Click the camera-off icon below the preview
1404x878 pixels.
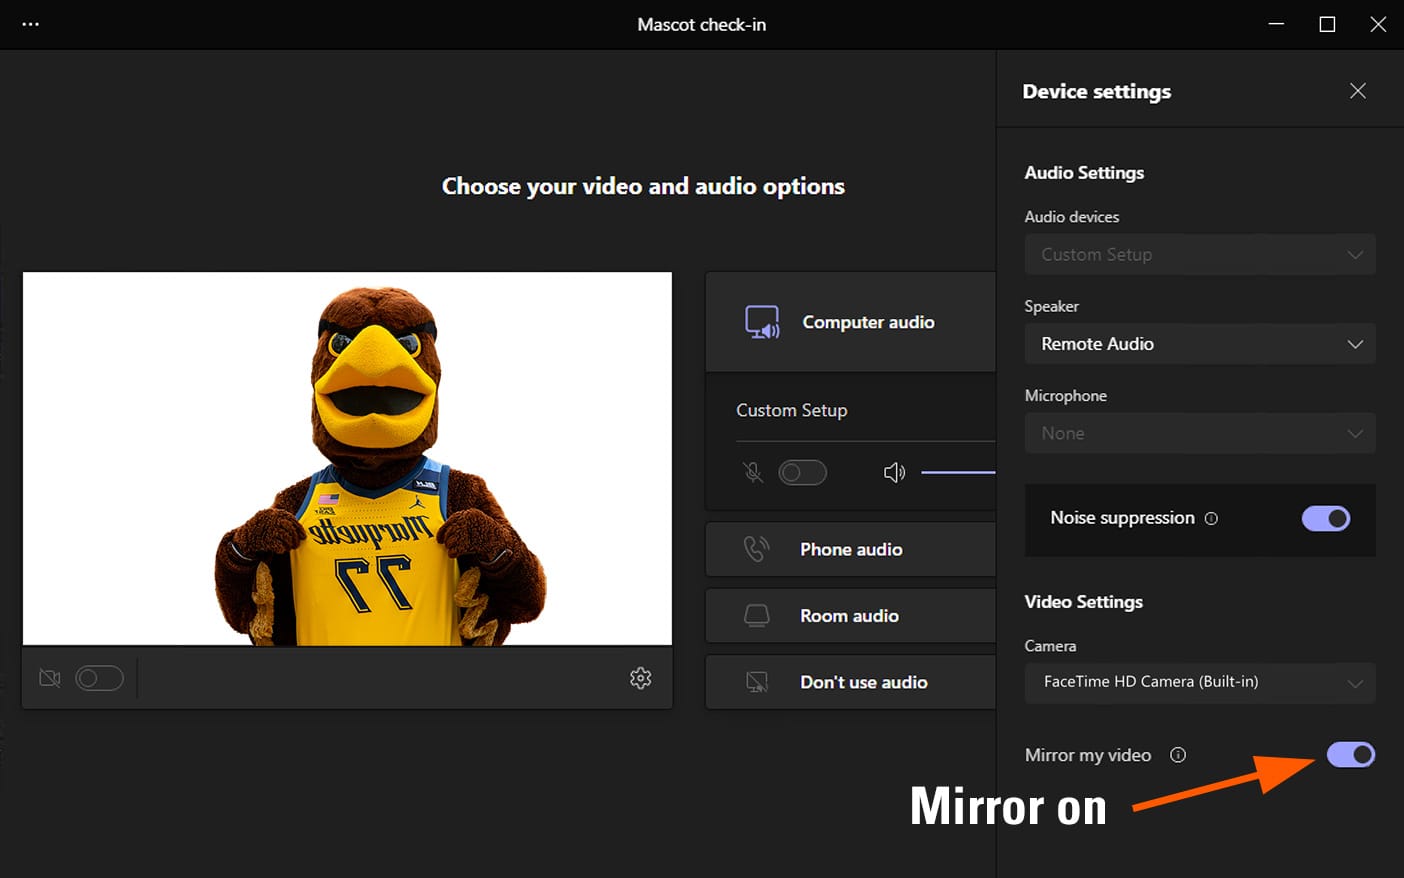pyautogui.click(x=50, y=679)
